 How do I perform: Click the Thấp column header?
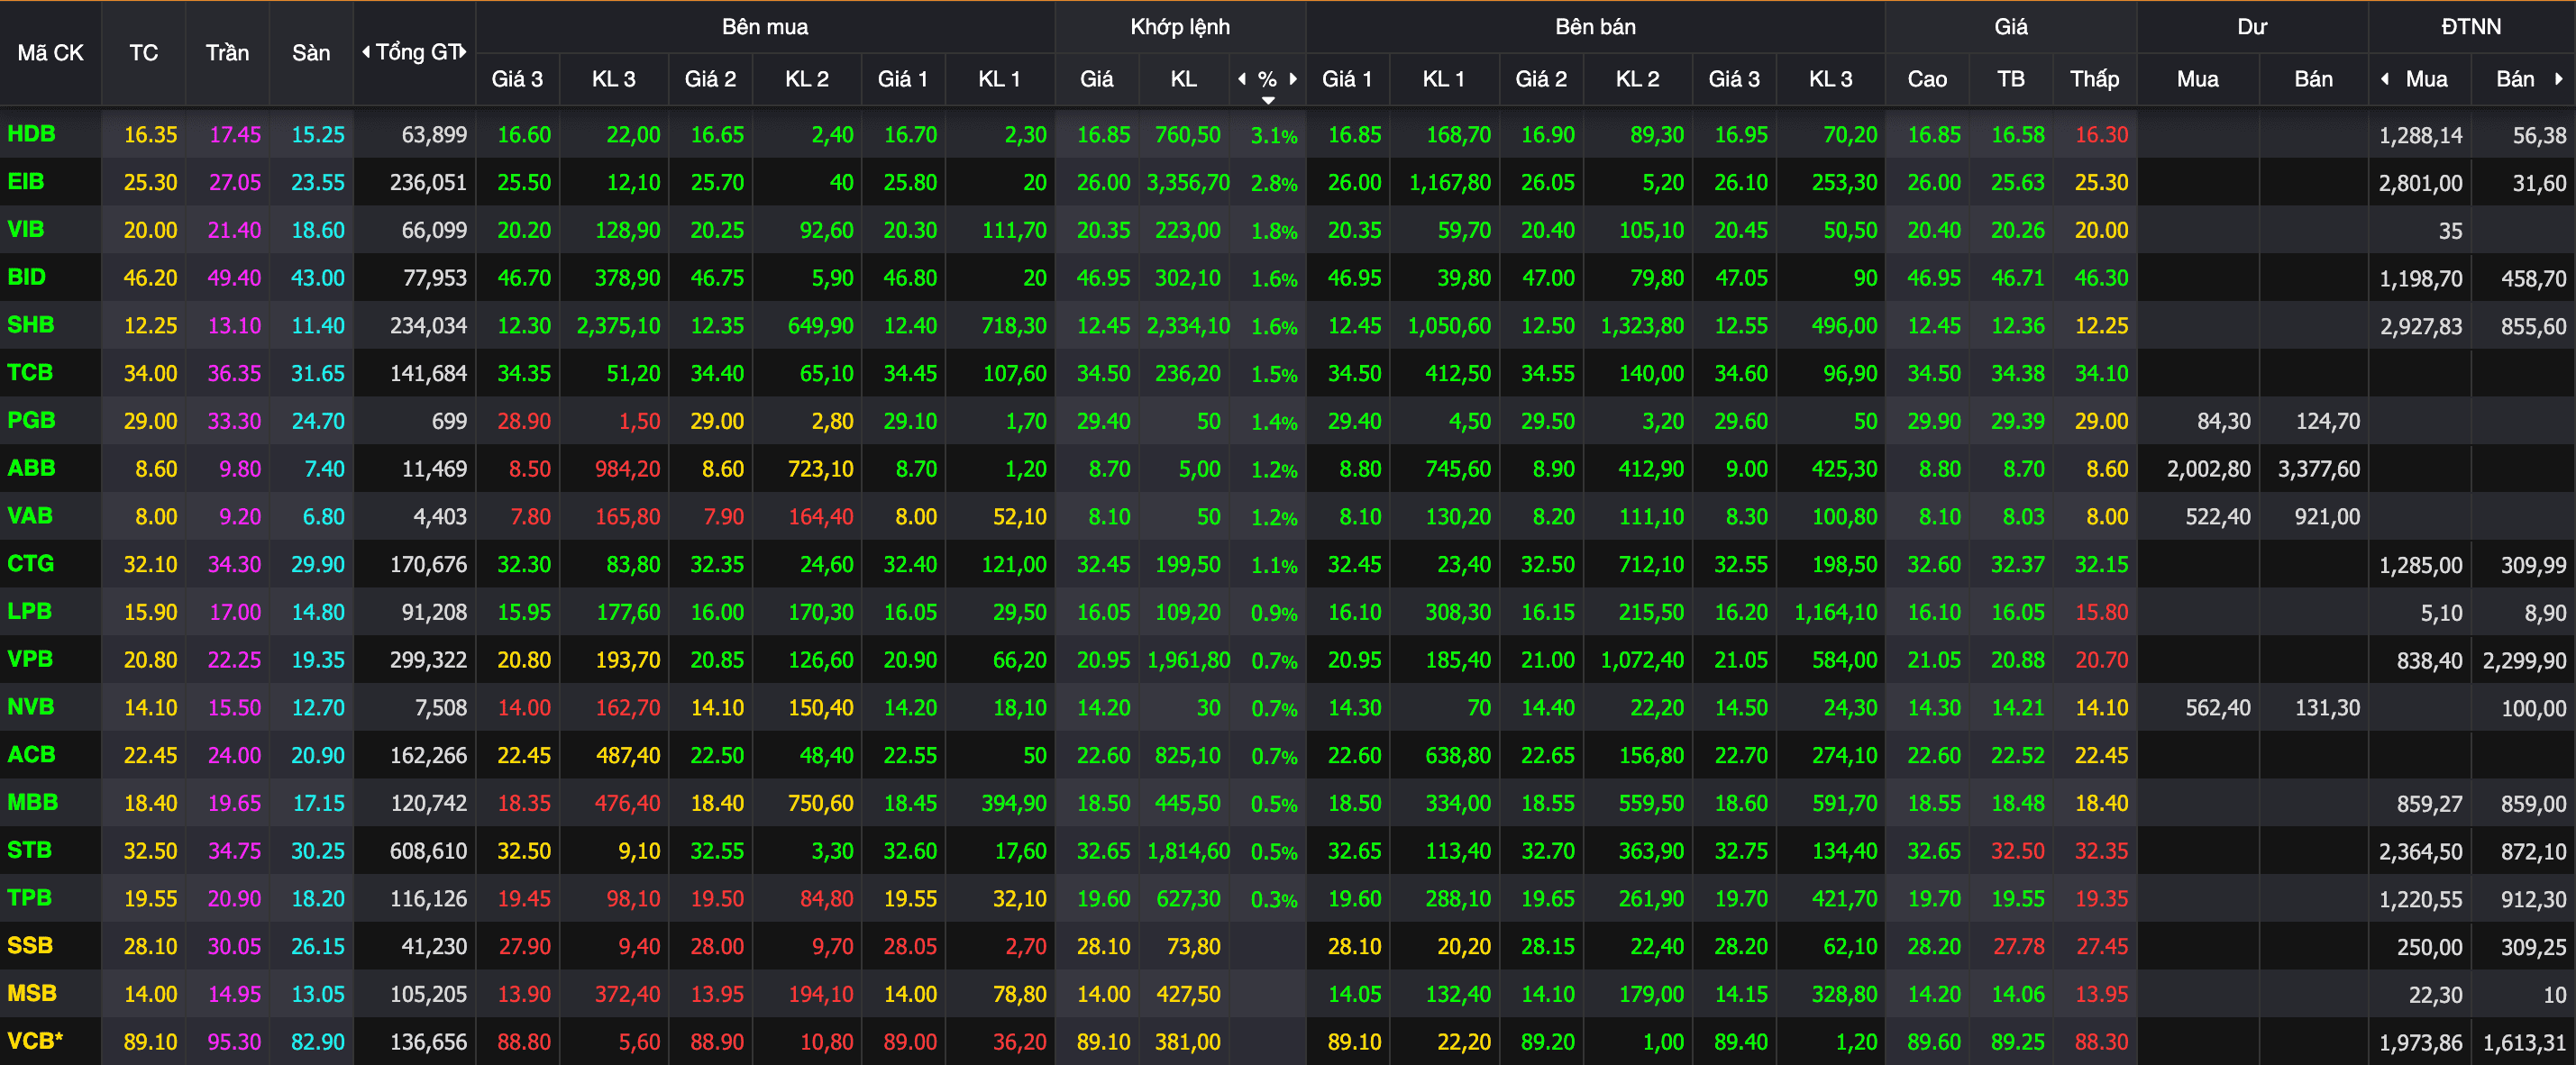coord(2094,79)
